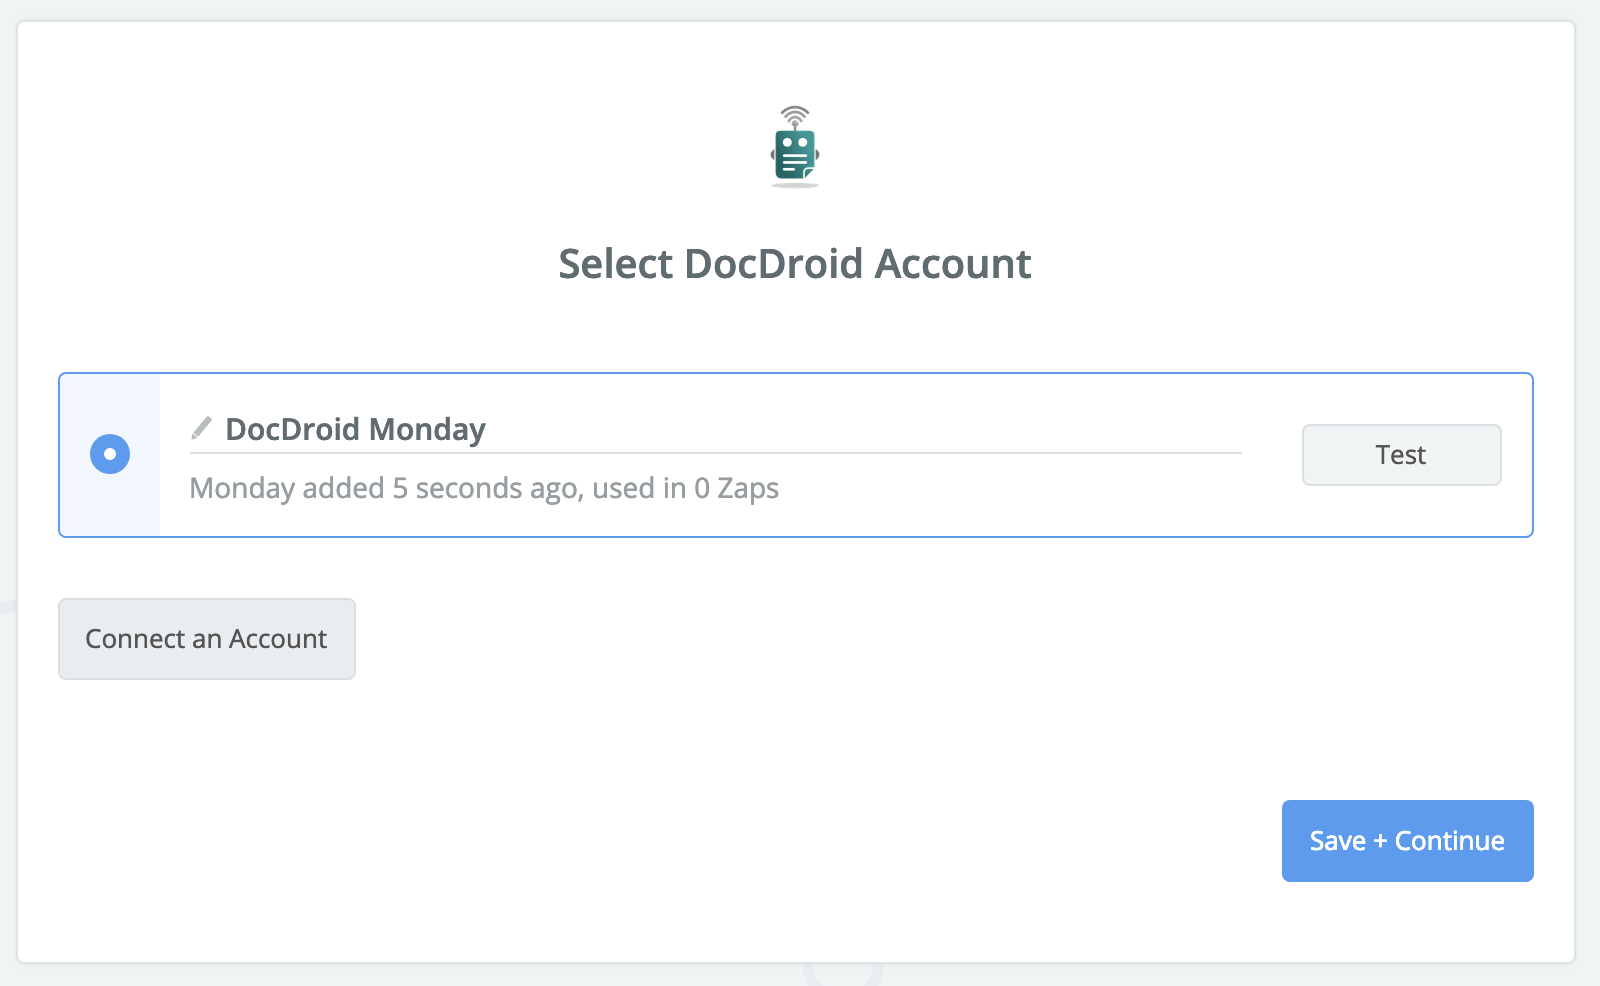This screenshot has width=1600, height=986.
Task: Click the Select DocDroid Account heading
Action: (x=795, y=264)
